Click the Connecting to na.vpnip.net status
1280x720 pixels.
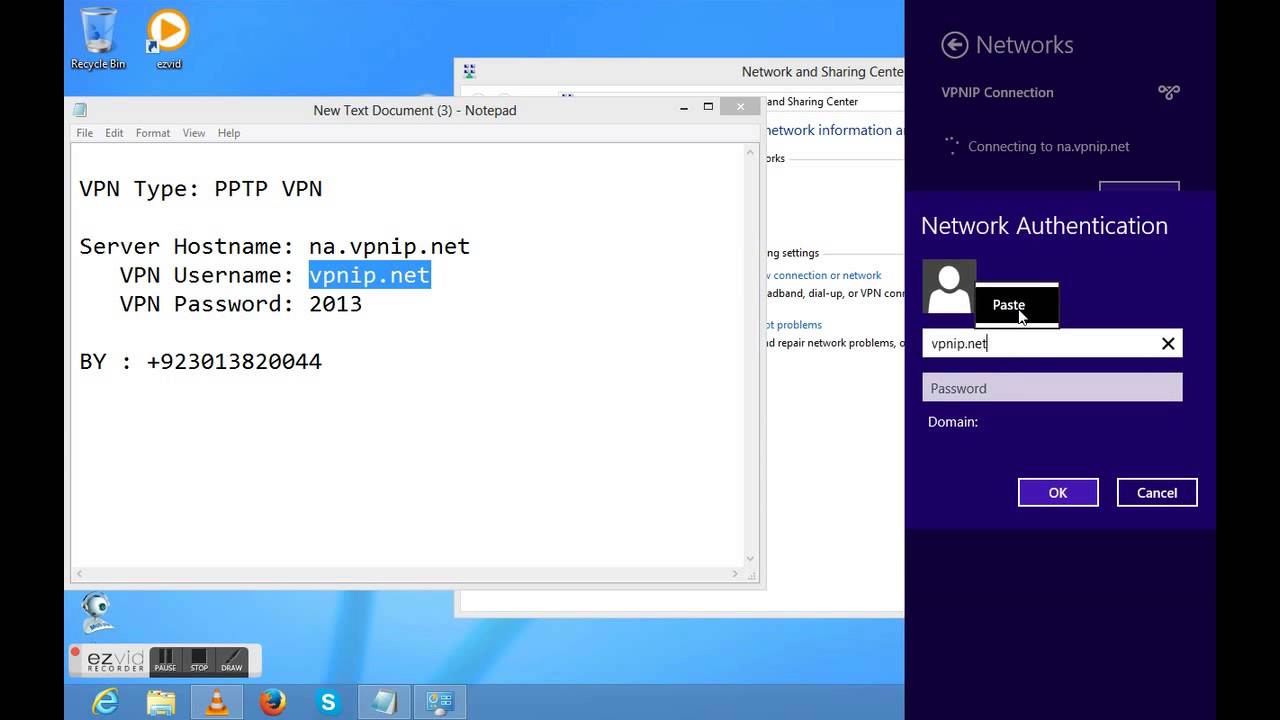(1048, 146)
